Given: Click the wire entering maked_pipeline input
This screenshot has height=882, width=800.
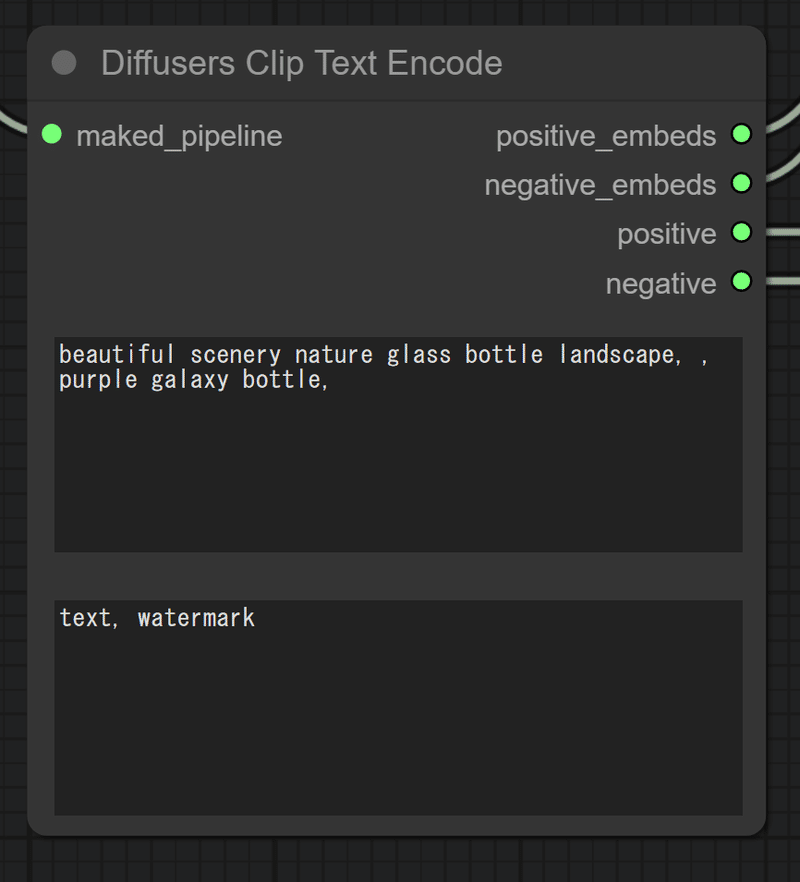Looking at the screenshot, I should (12, 122).
